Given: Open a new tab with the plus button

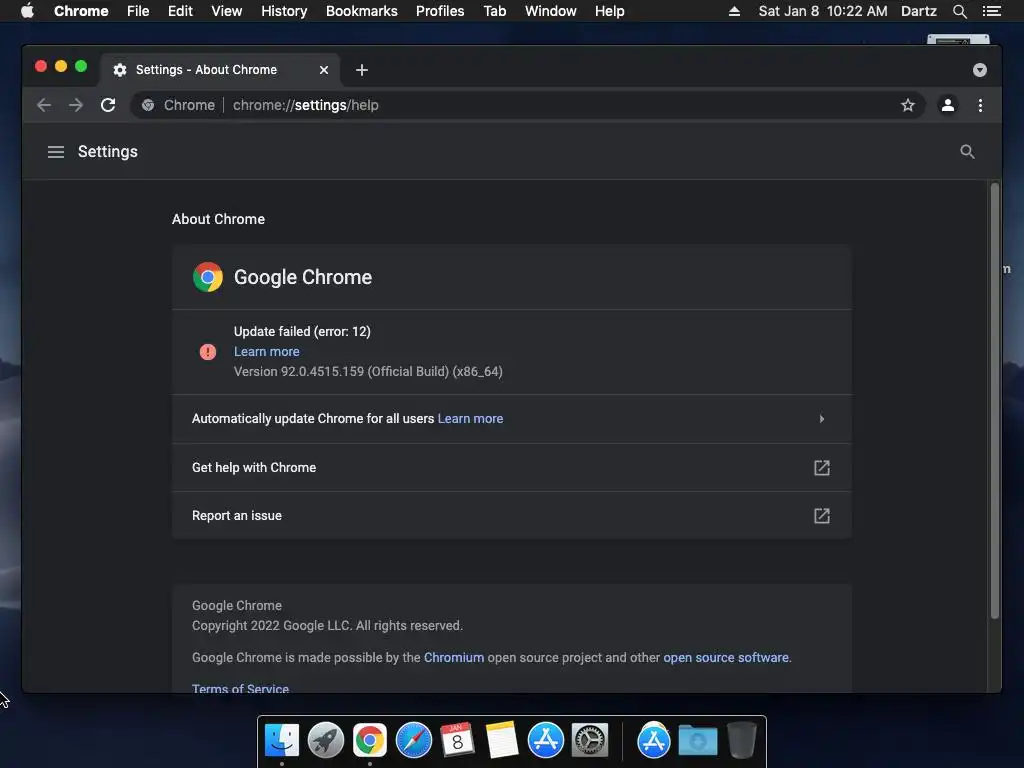Looking at the screenshot, I should (x=362, y=70).
